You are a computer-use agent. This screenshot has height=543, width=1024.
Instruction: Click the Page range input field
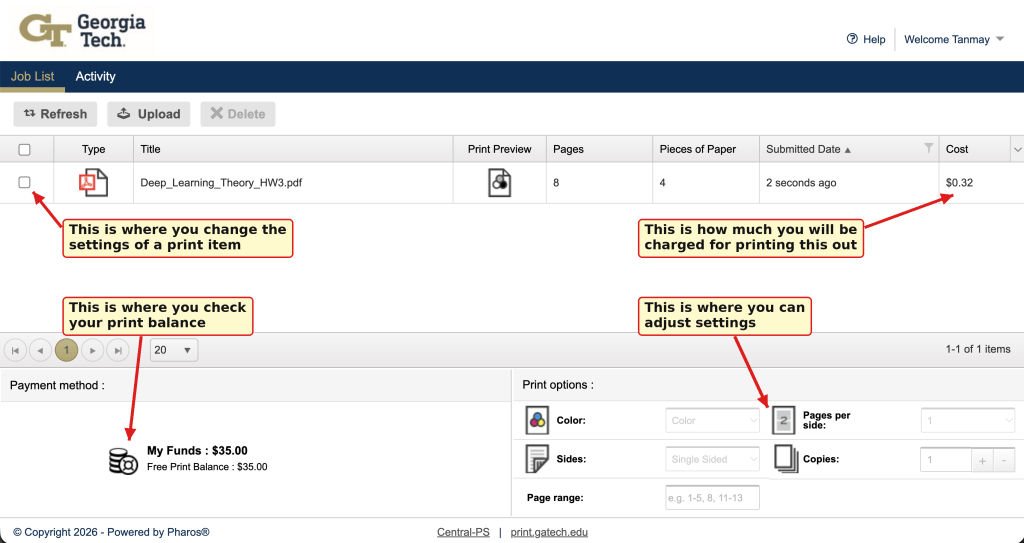[712, 497]
